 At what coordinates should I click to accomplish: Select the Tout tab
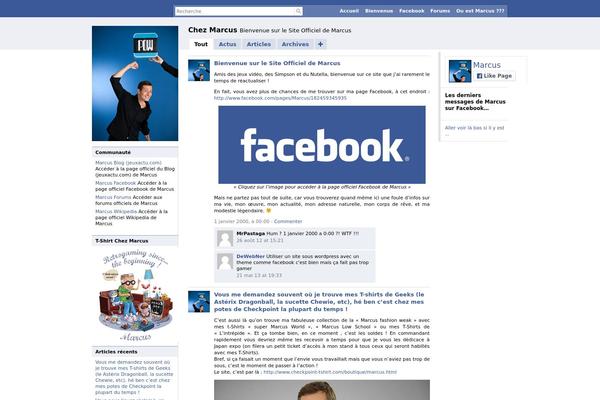coord(201,44)
